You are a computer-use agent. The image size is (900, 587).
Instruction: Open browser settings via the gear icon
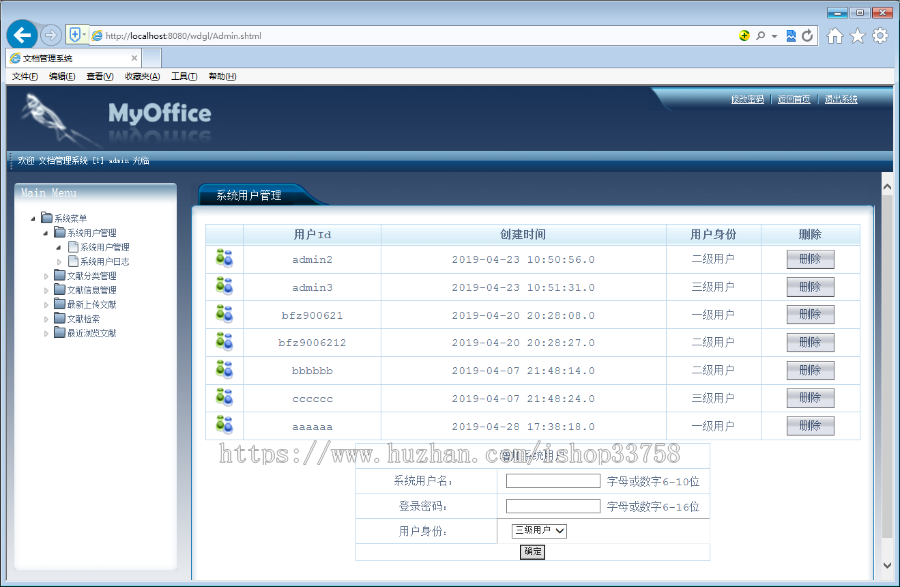tap(877, 34)
